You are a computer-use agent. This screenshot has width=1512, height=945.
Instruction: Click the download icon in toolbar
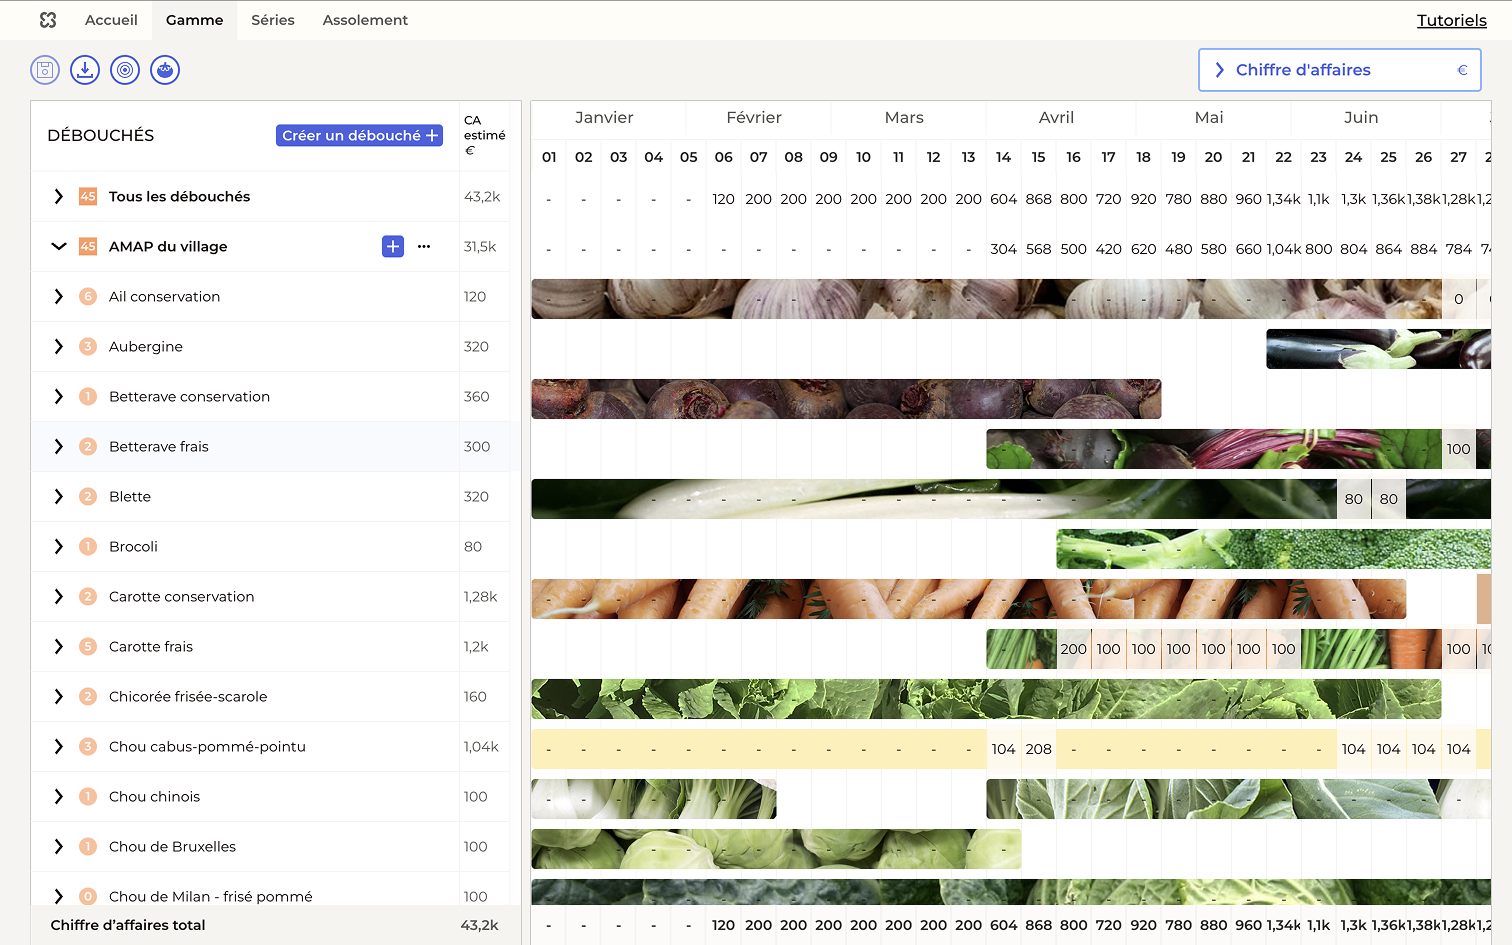[85, 70]
